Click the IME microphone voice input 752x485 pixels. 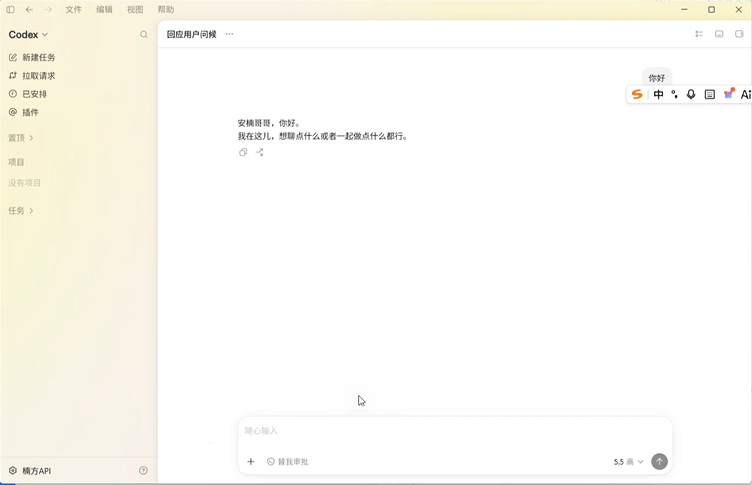[691, 95]
